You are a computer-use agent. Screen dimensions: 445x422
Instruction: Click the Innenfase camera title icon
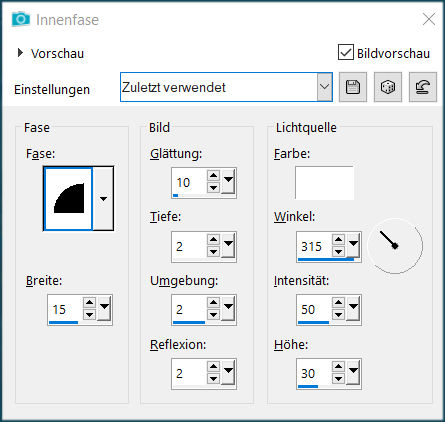tap(21, 19)
